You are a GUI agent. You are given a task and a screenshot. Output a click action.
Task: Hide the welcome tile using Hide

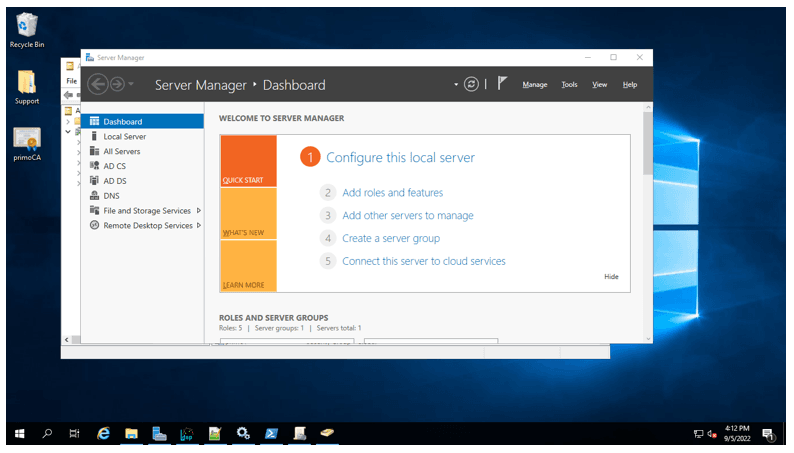point(611,277)
